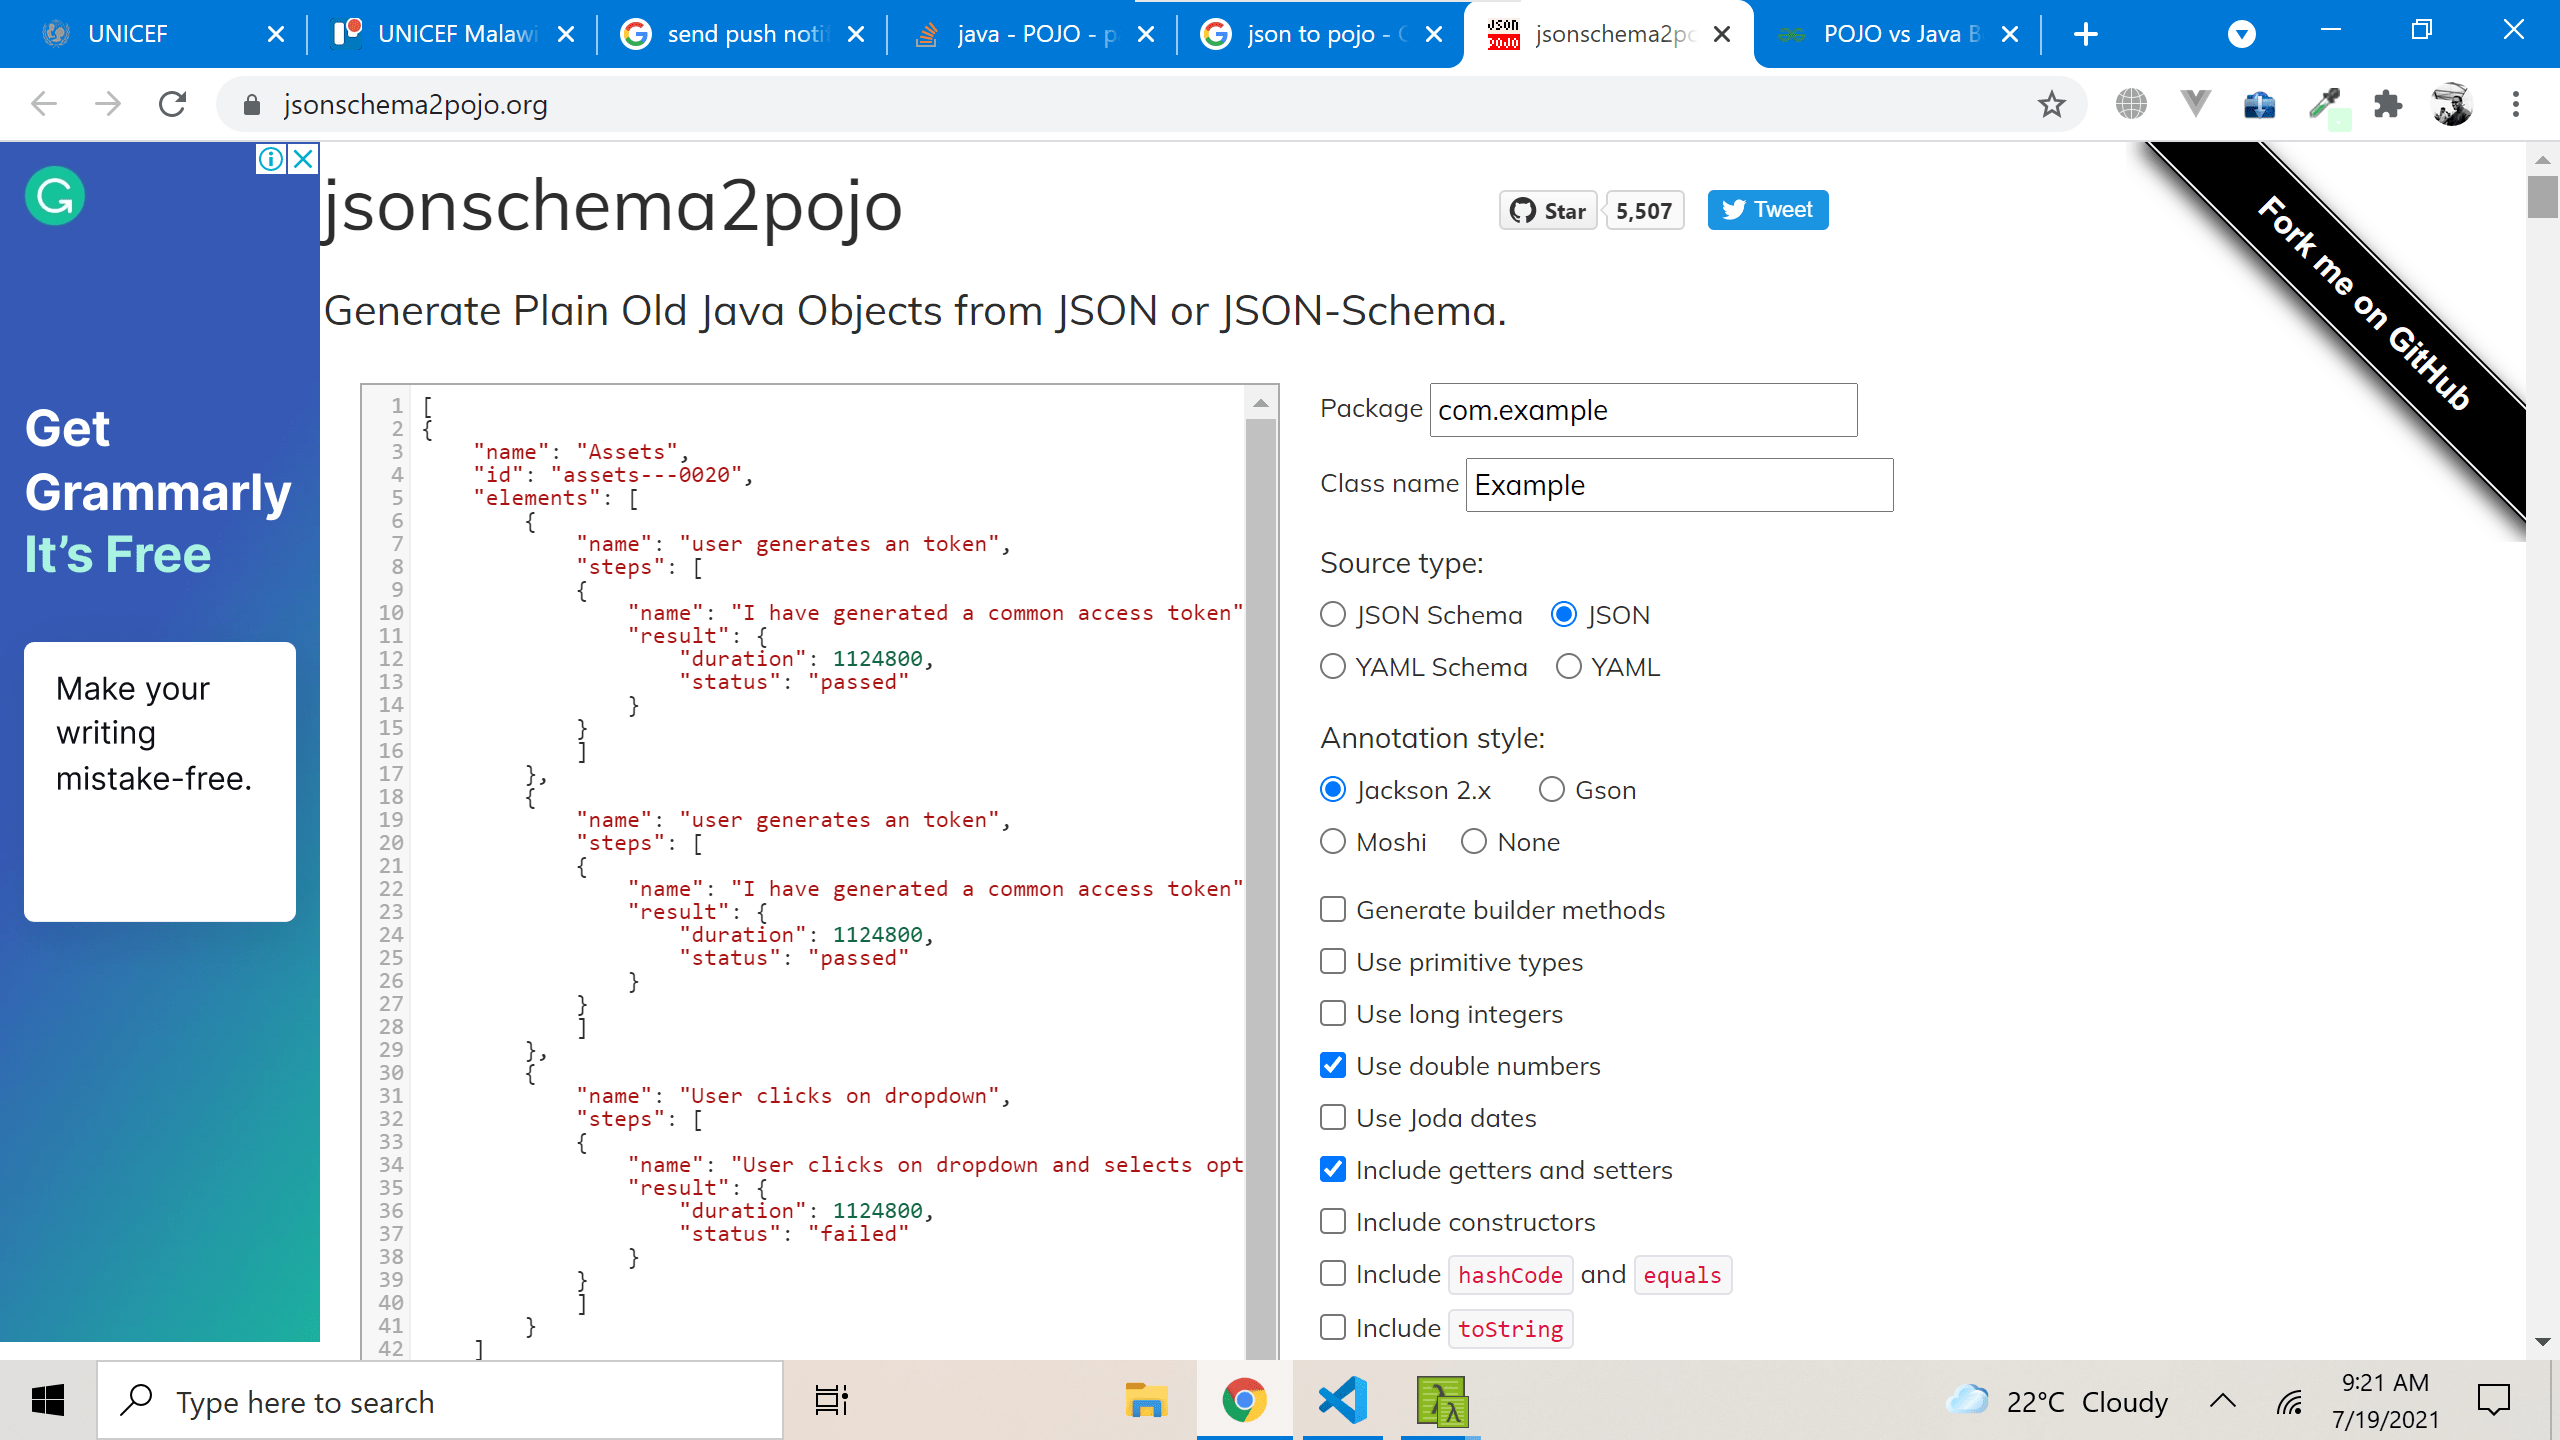Select YAML as the source type
The image size is (2560, 1440).
click(x=1568, y=666)
